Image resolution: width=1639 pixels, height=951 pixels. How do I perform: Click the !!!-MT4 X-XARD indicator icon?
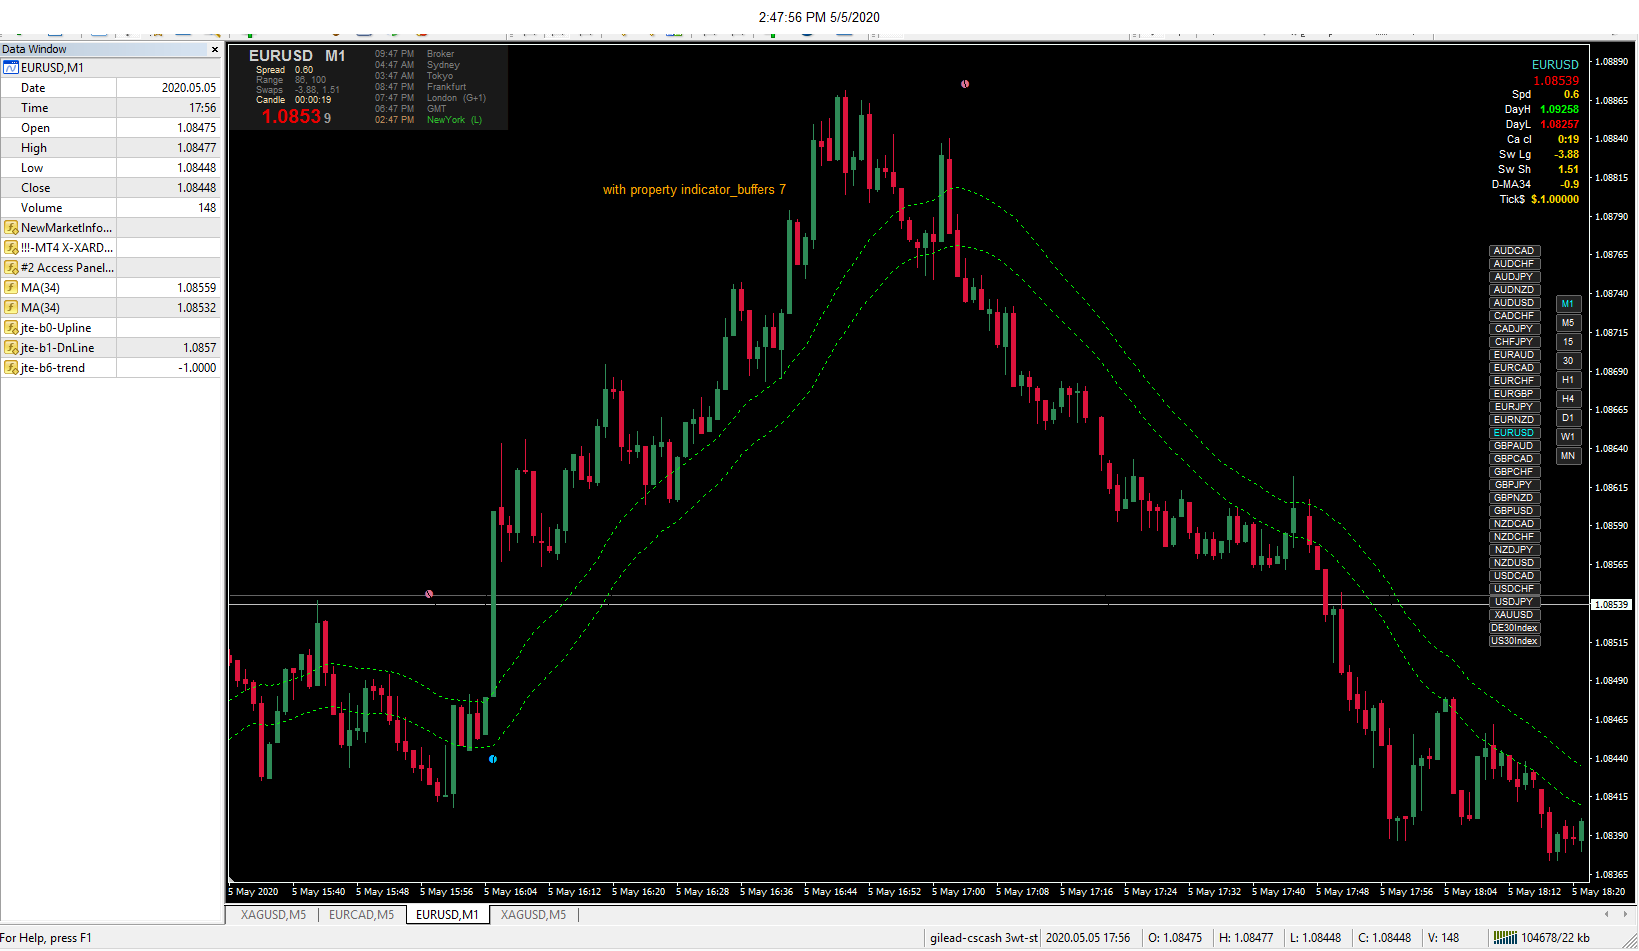[x=11, y=248]
